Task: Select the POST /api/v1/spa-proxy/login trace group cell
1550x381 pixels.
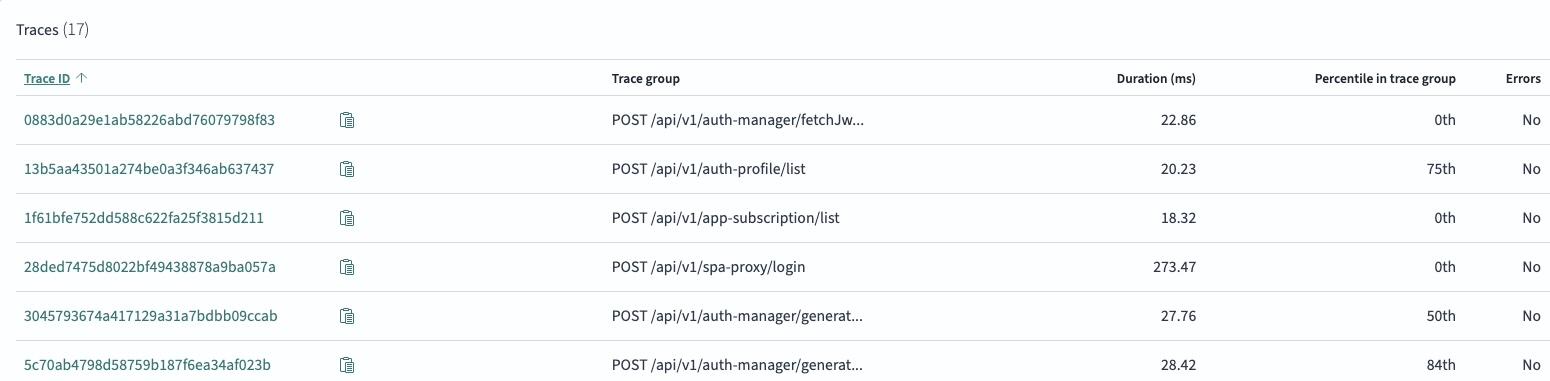Action: (708, 267)
